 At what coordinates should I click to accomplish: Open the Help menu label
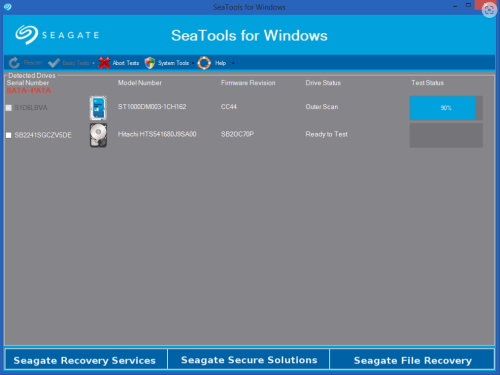(220, 63)
